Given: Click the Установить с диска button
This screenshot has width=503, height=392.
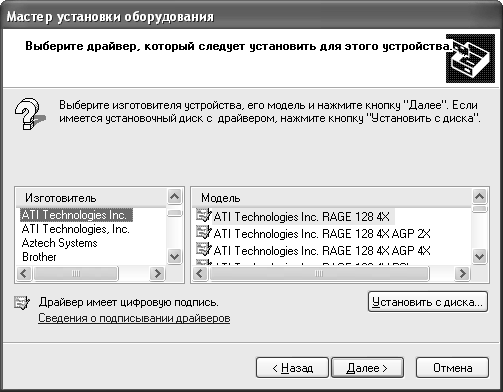Looking at the screenshot, I should (428, 302).
